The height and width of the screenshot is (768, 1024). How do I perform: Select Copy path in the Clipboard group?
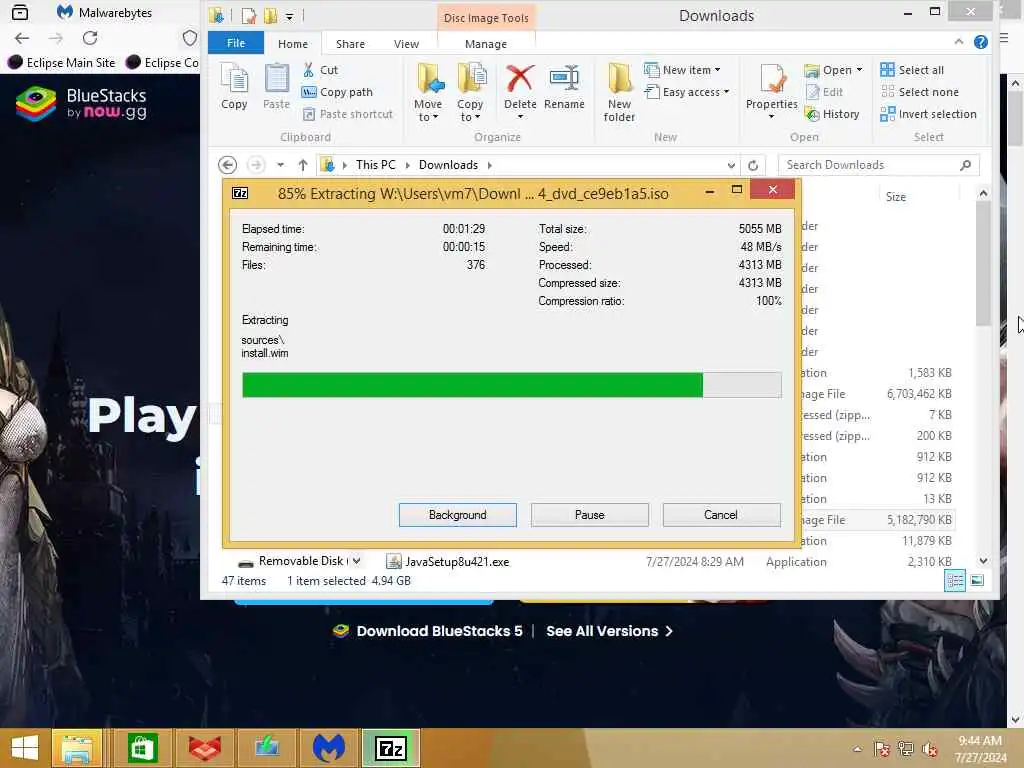tap(337, 92)
